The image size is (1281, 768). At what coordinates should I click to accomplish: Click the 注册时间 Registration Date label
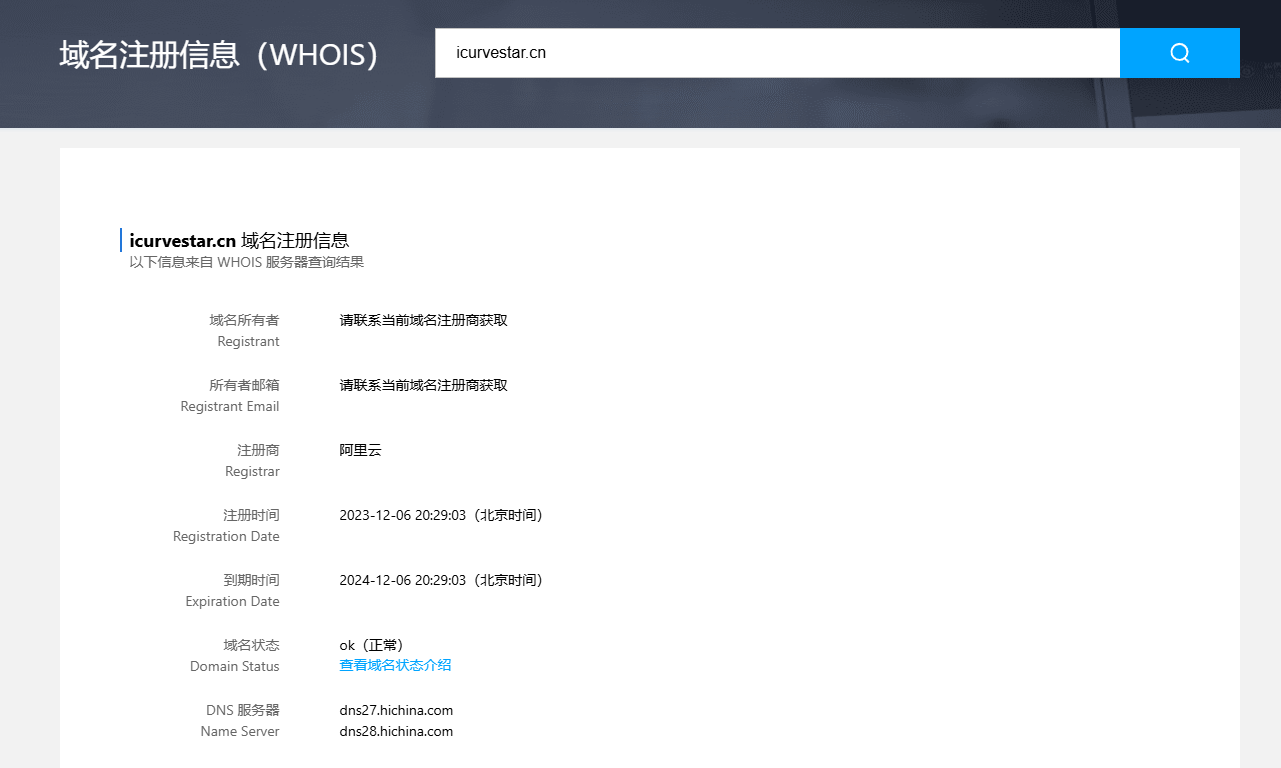pyautogui.click(x=228, y=525)
